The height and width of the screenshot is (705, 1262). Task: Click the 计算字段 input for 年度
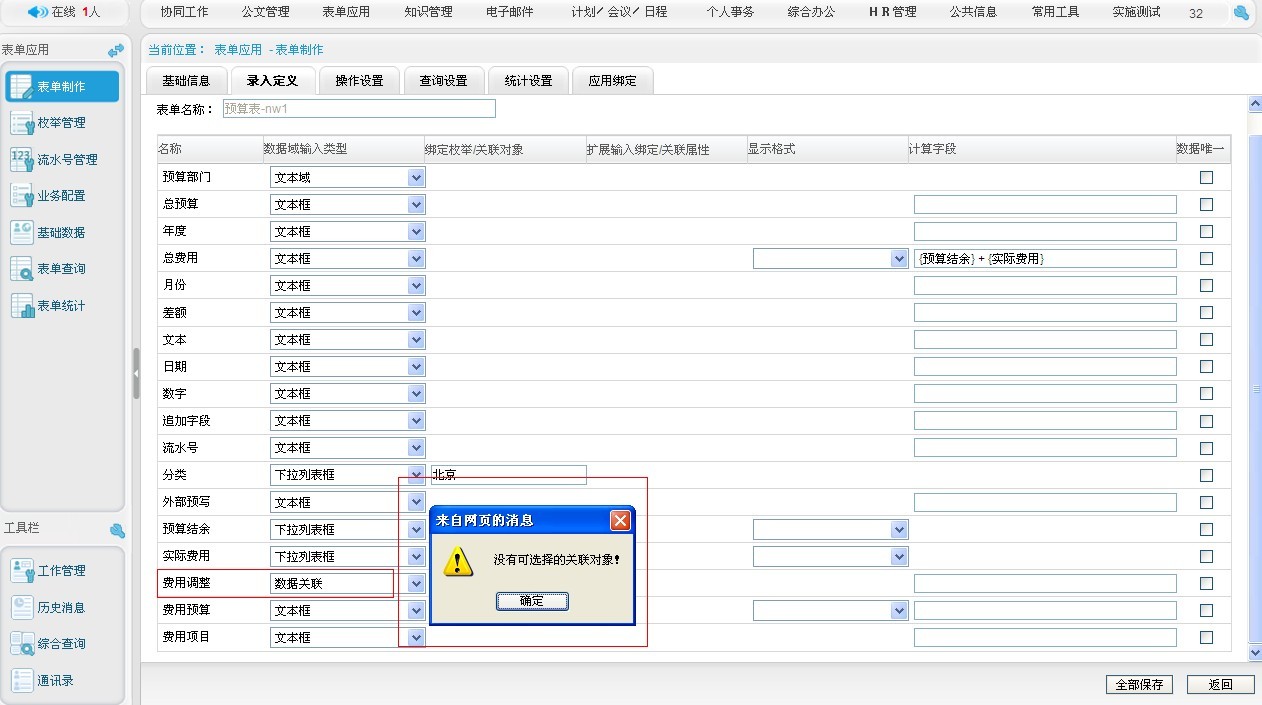(x=1044, y=231)
